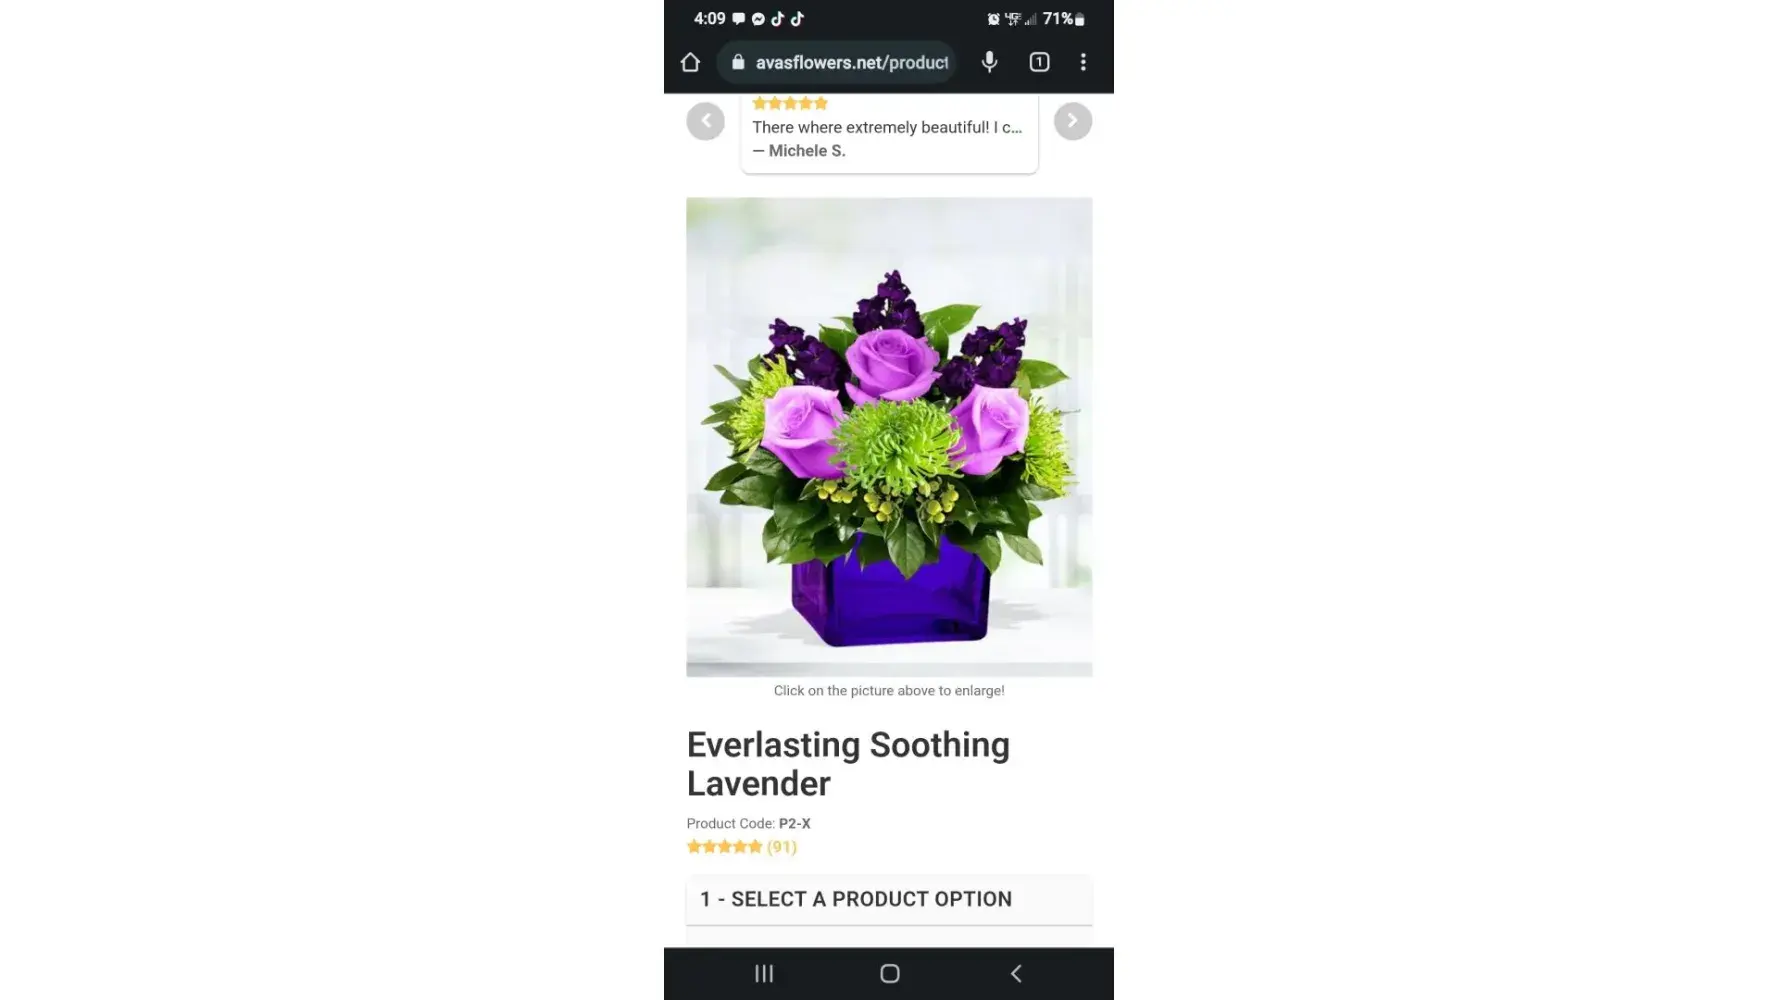Screen dimensions: 1778x1000
Task: Click the product star rating below the code
Action: point(724,847)
